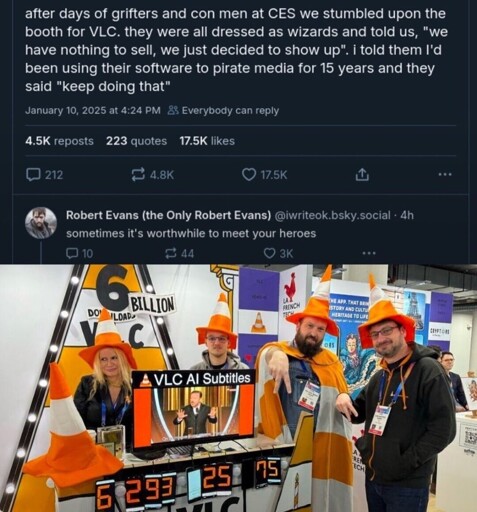Screen dimensions: 477x512
Task: Click the repost icon showing 4.8K
Action: click(x=138, y=174)
